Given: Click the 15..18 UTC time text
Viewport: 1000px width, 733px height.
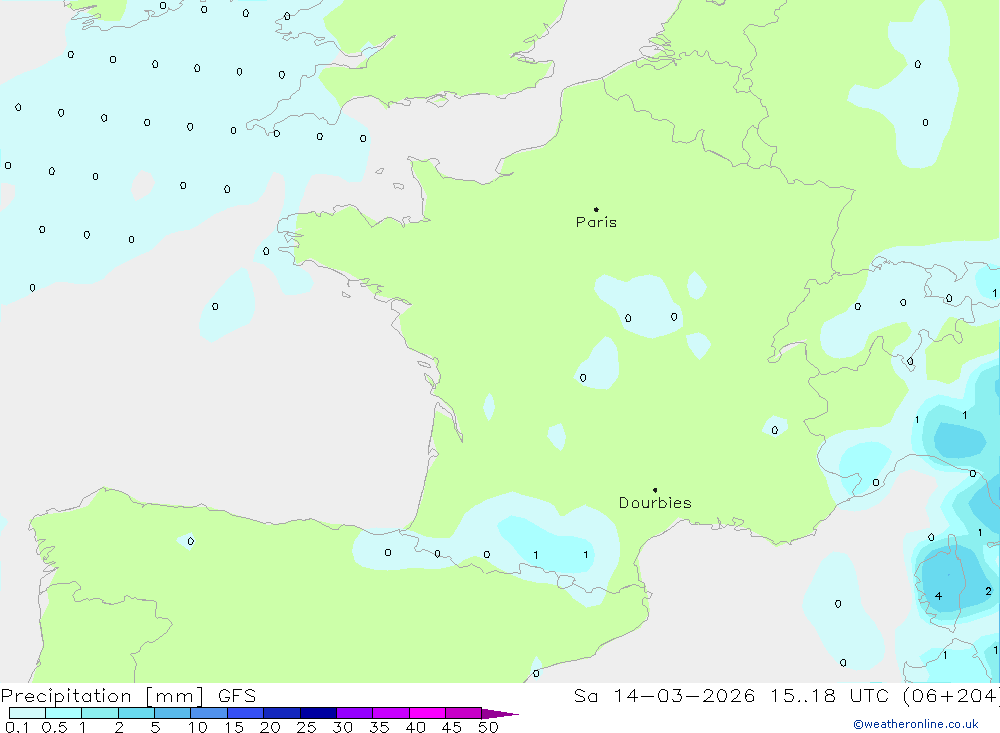Looking at the screenshot, I should (829, 695).
